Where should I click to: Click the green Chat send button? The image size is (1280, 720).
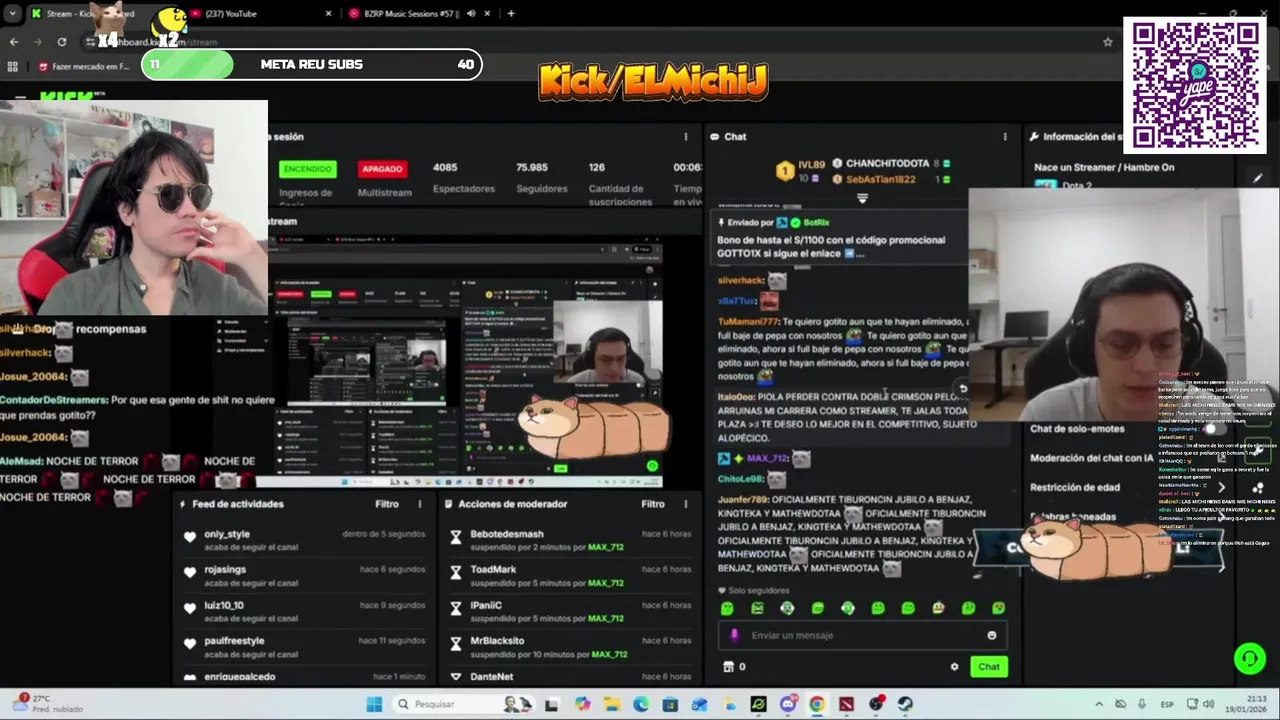(989, 667)
